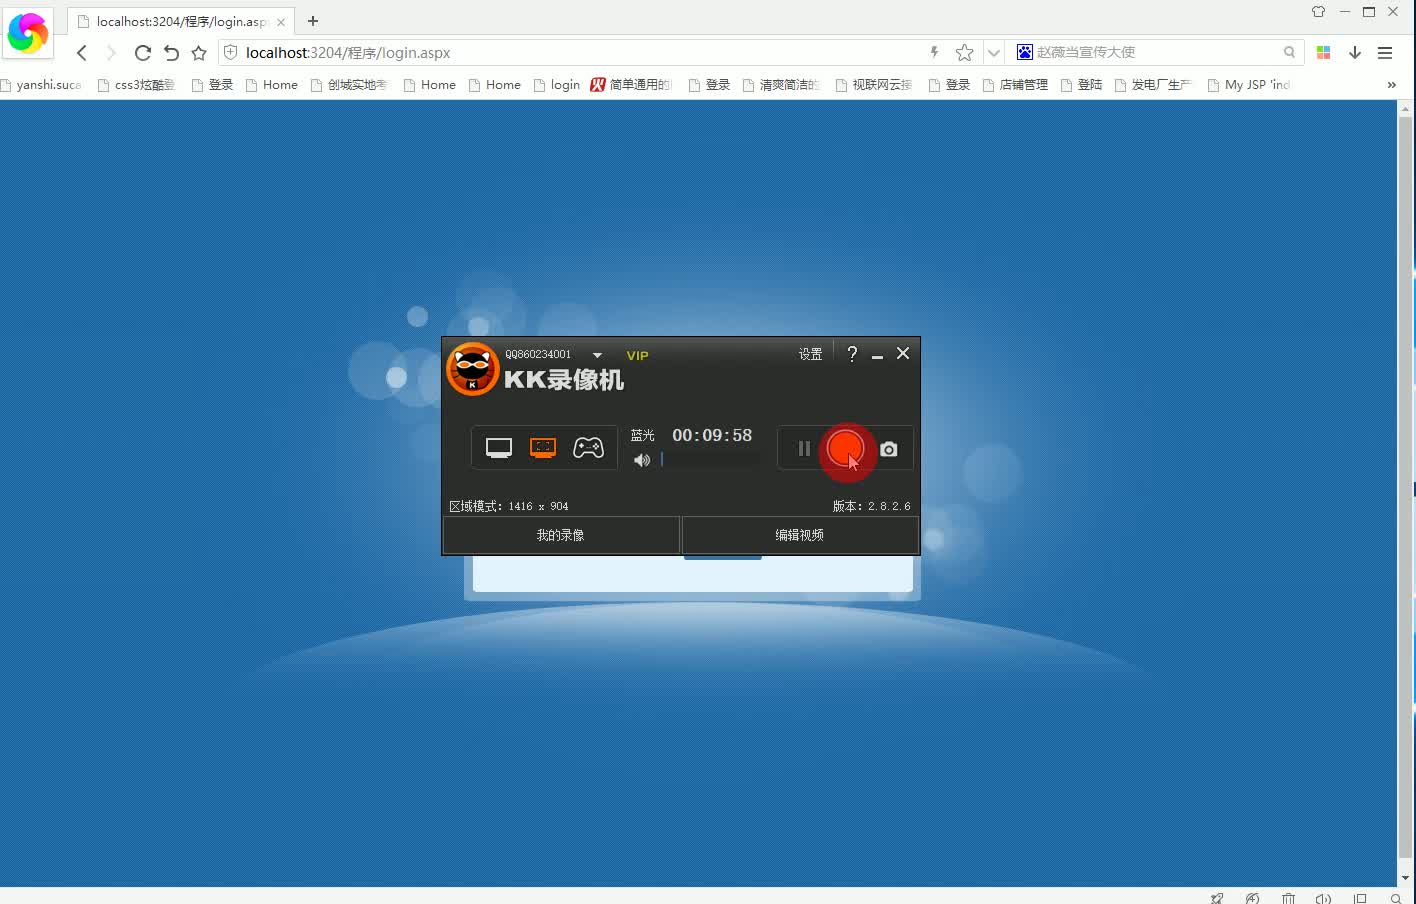This screenshot has height=904, width=1416.
Task: Click the red record button in KK recorder
Action: (846, 449)
